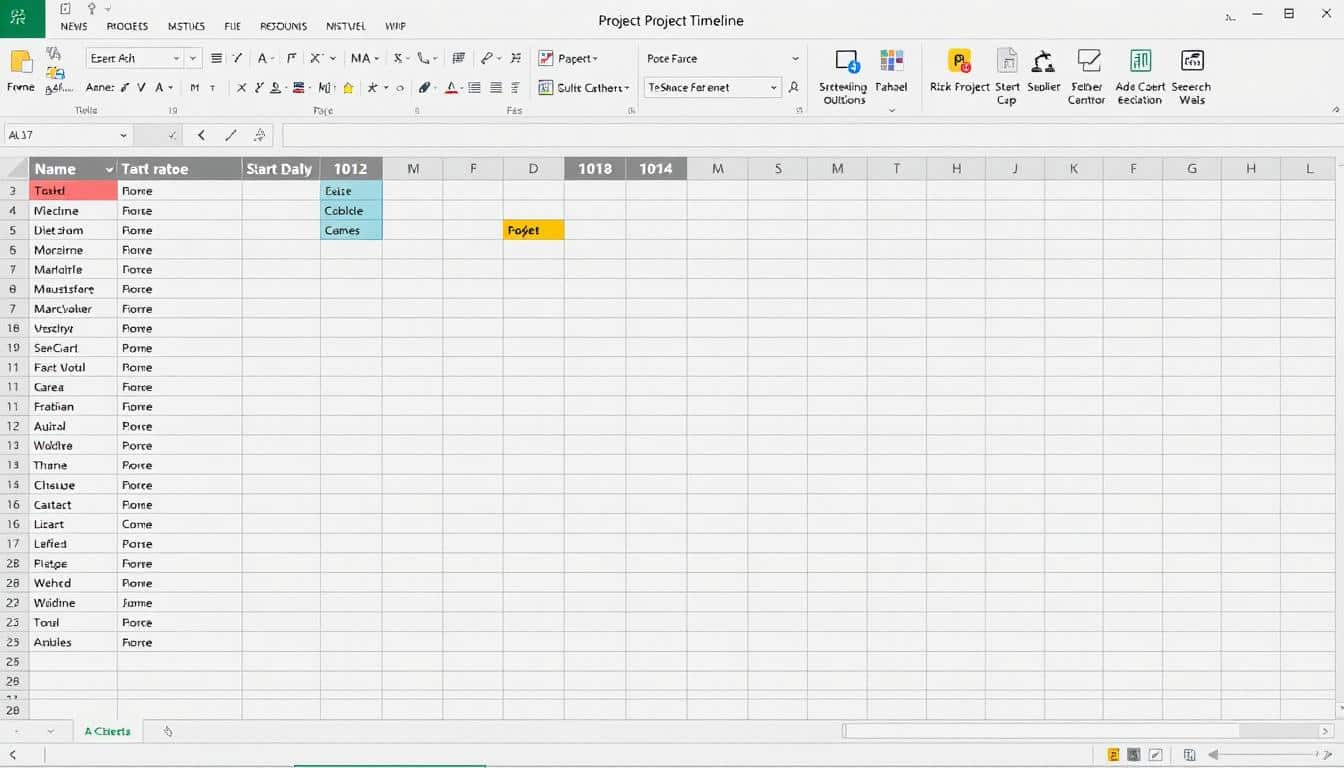Click the blue Cobicle cell
Viewport: 1344px width, 768px height.
[351, 210]
